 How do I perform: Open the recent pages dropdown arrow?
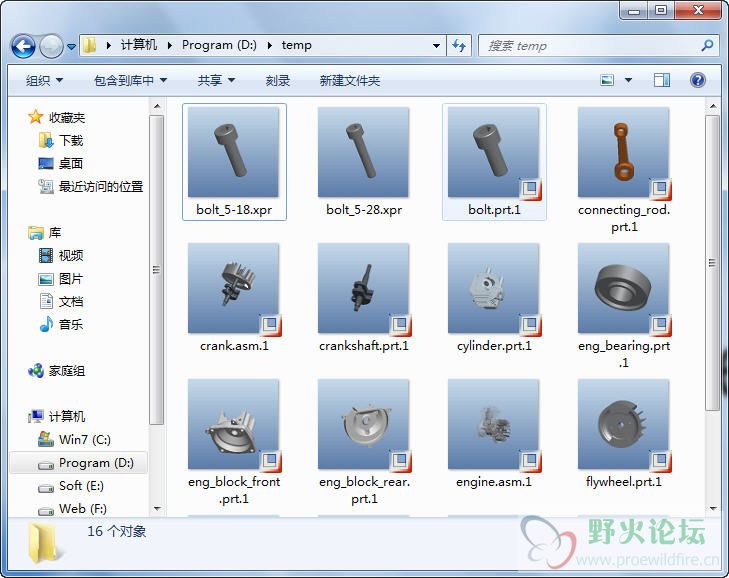coord(72,47)
